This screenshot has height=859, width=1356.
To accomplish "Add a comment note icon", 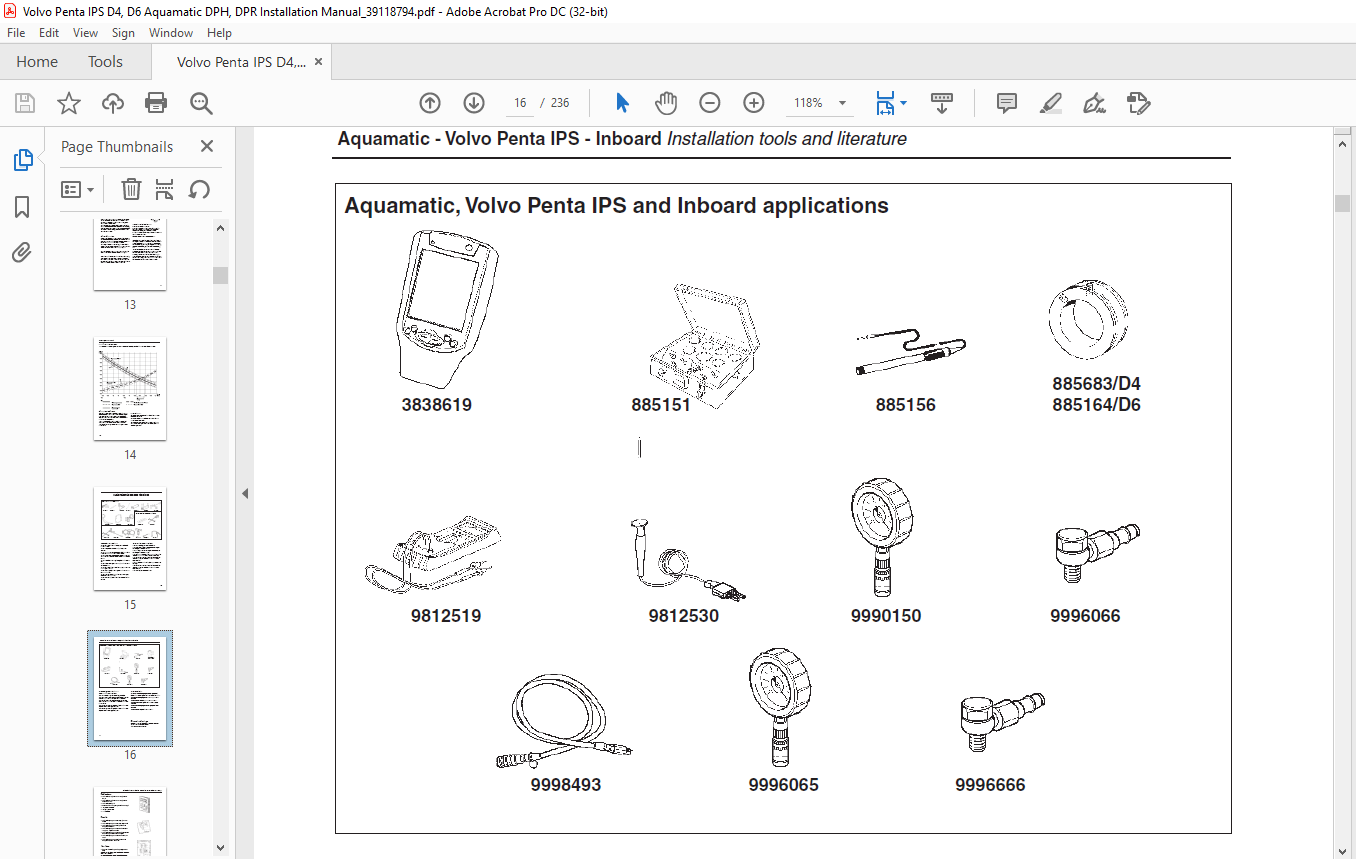I will 1007,103.
